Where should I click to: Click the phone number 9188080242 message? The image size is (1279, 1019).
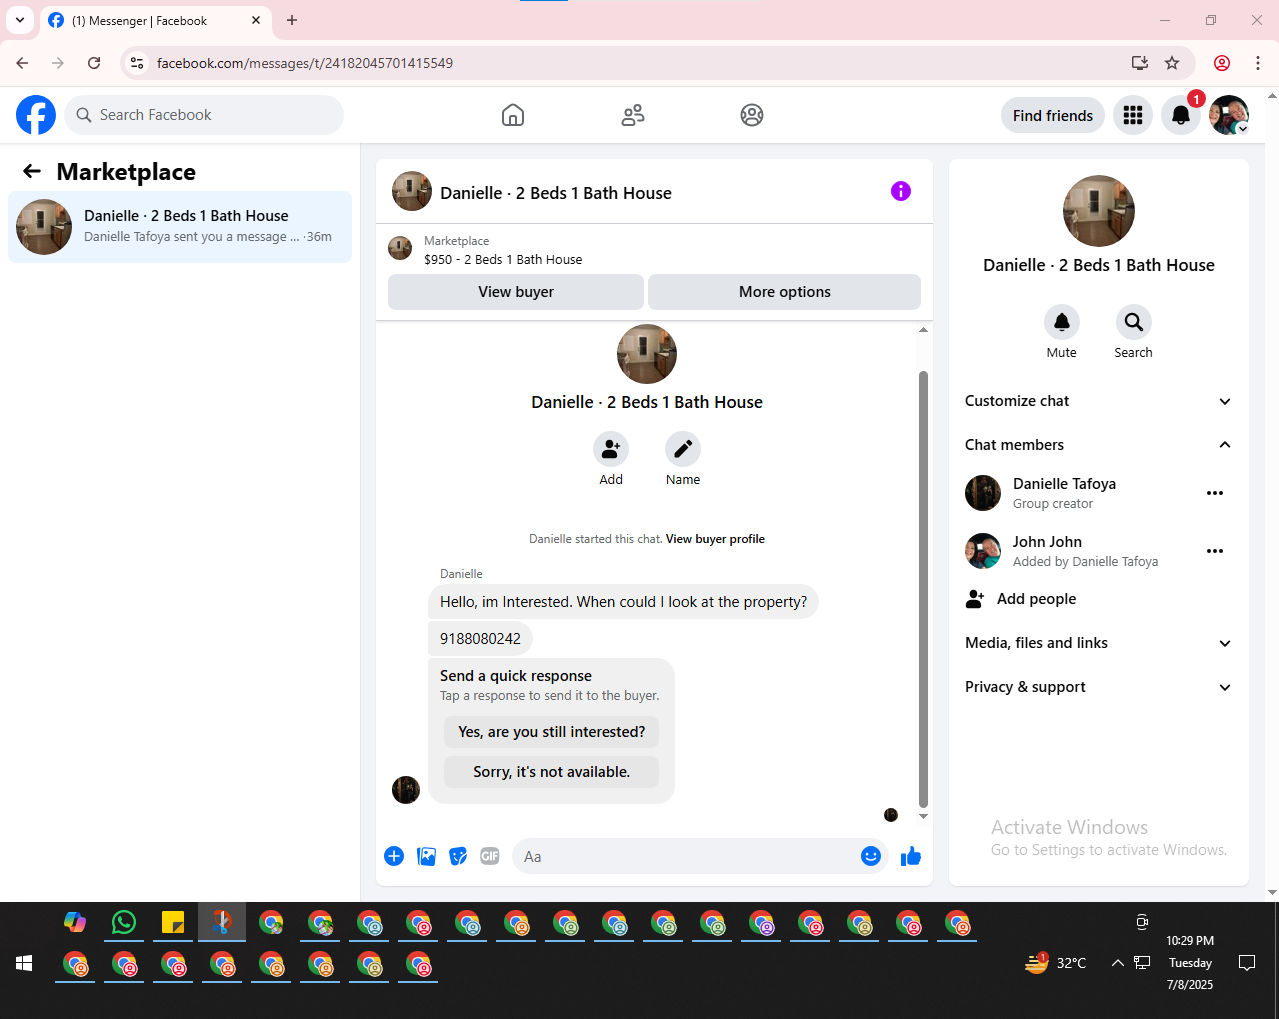pyautogui.click(x=480, y=639)
